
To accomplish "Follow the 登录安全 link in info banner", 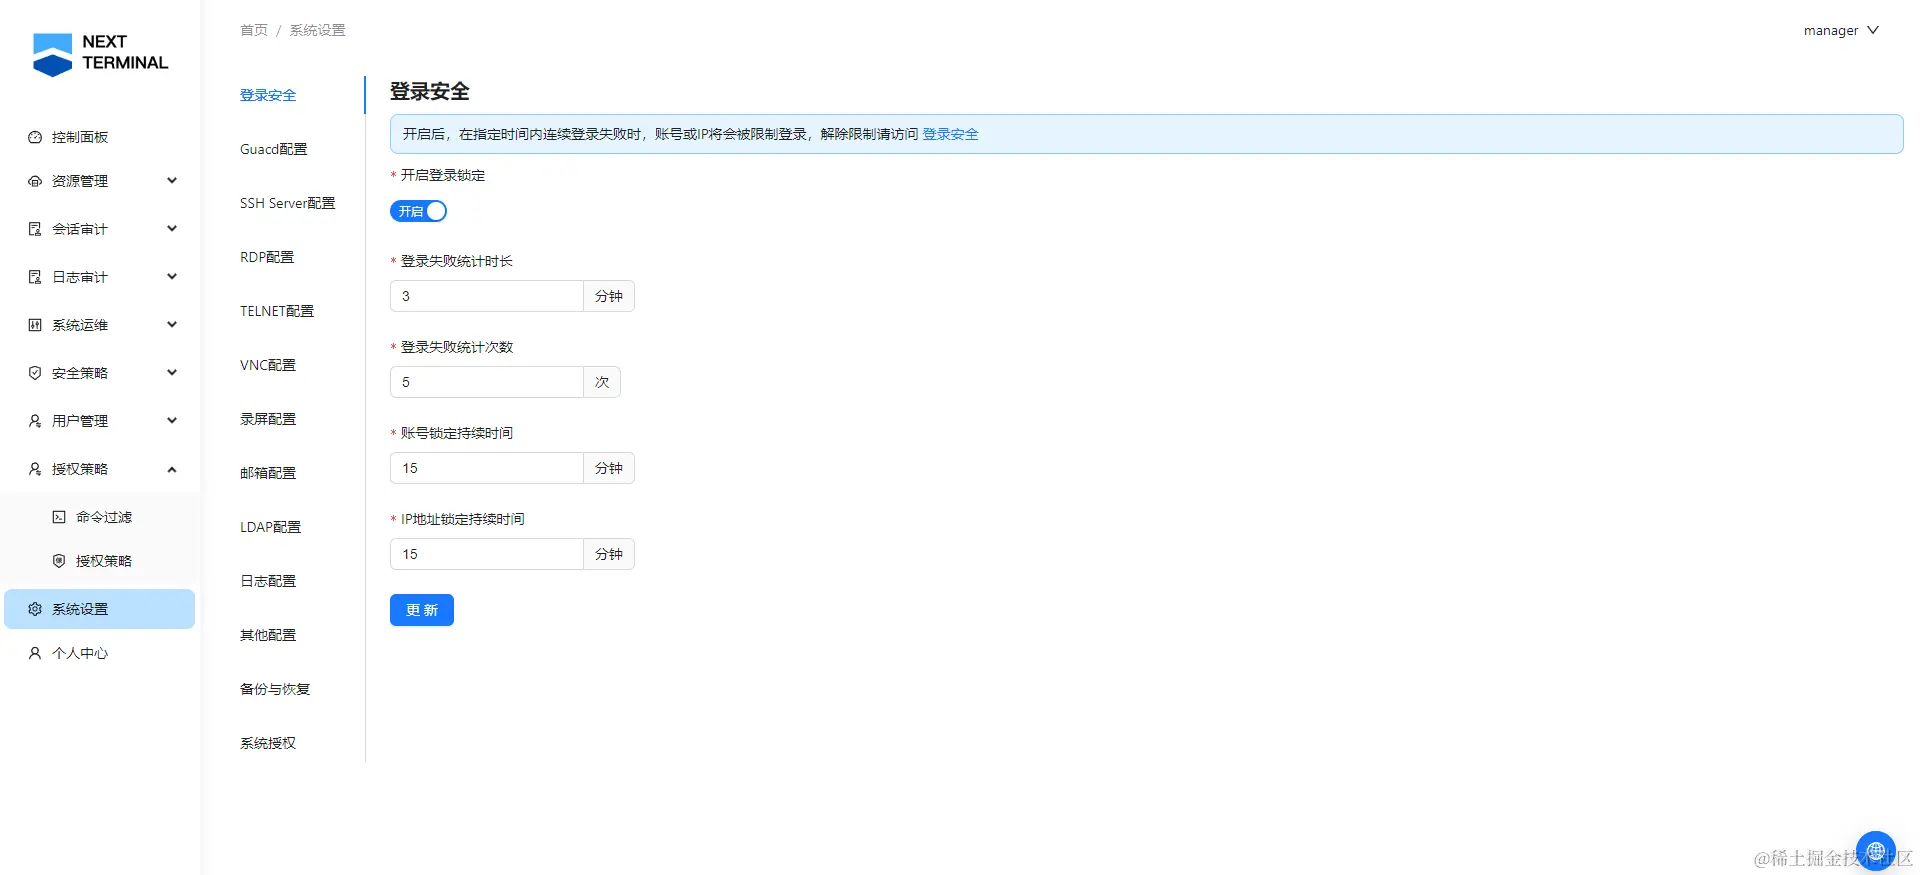I will point(950,134).
